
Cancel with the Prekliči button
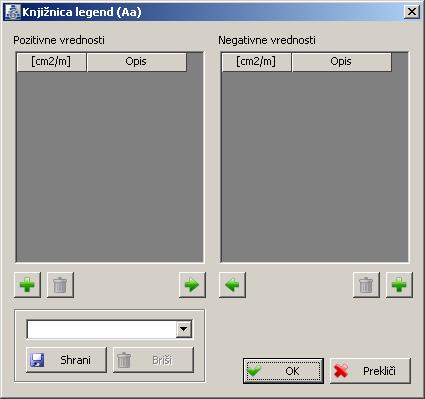click(x=370, y=371)
